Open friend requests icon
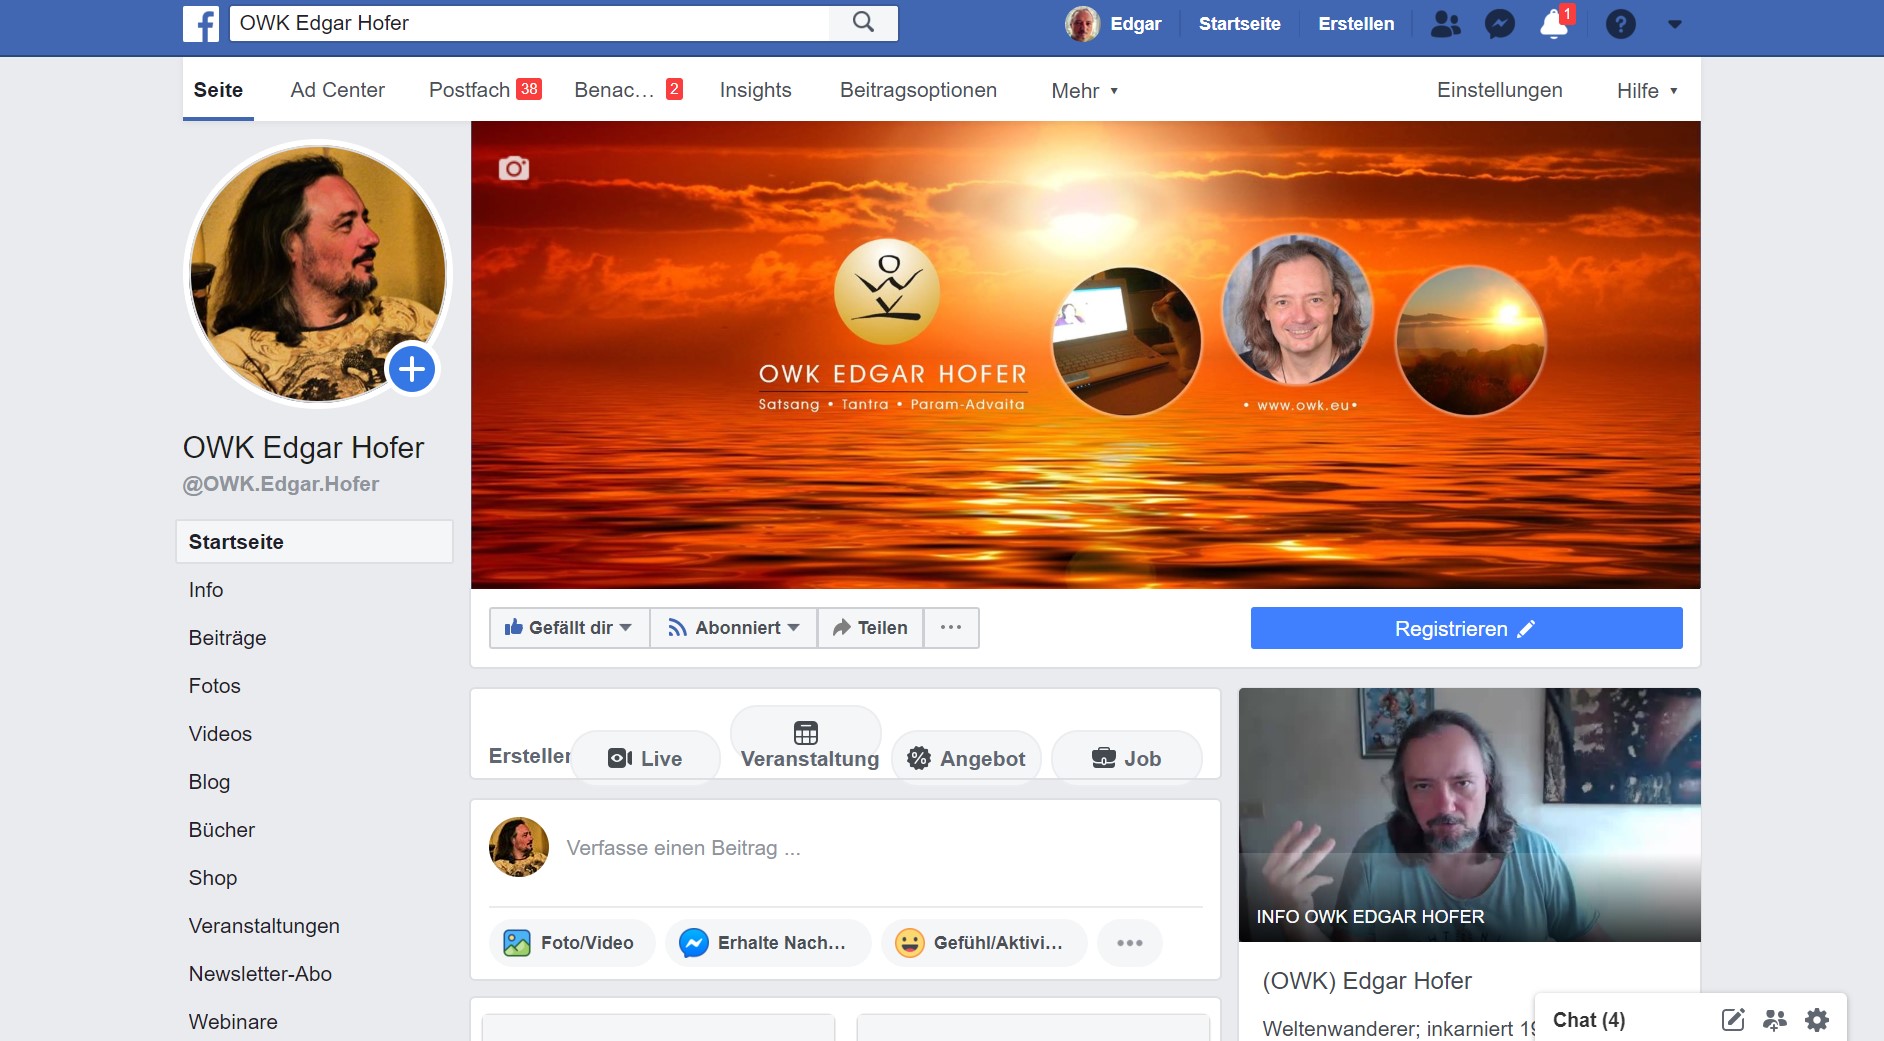Screen dimensions: 1884x1041 [x=1445, y=24]
